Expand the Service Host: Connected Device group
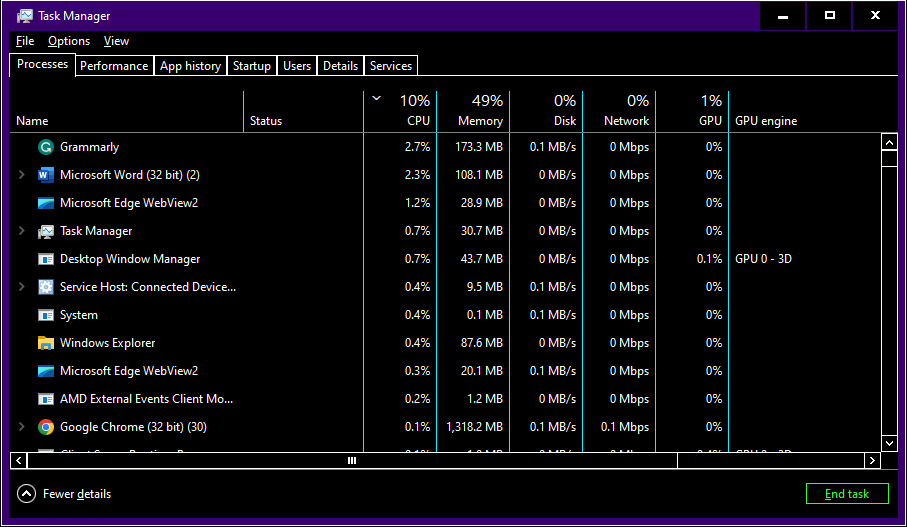This screenshot has width=907, height=527. (x=21, y=287)
